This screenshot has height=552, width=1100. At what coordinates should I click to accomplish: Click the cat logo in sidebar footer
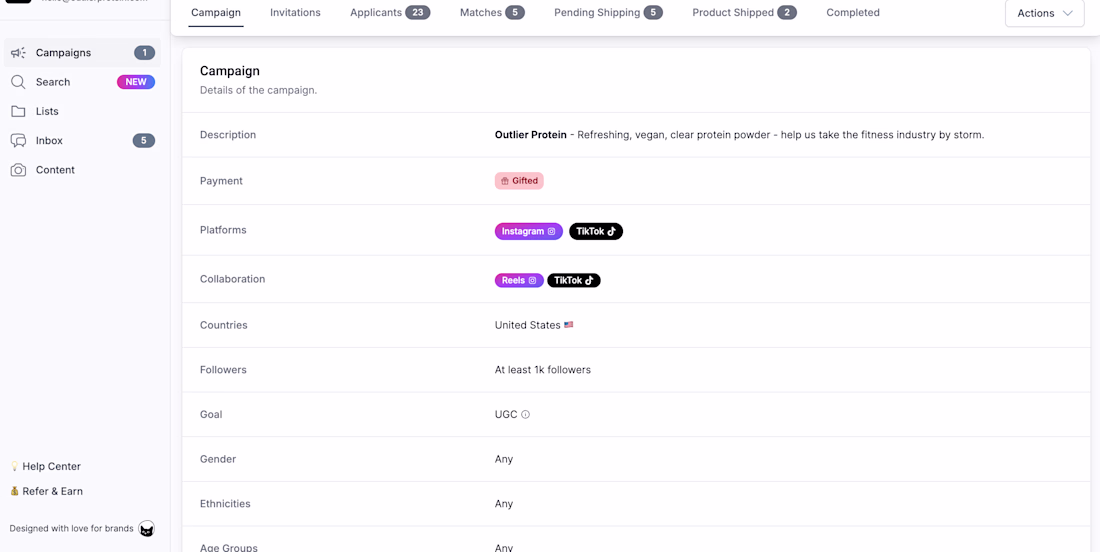(x=147, y=529)
